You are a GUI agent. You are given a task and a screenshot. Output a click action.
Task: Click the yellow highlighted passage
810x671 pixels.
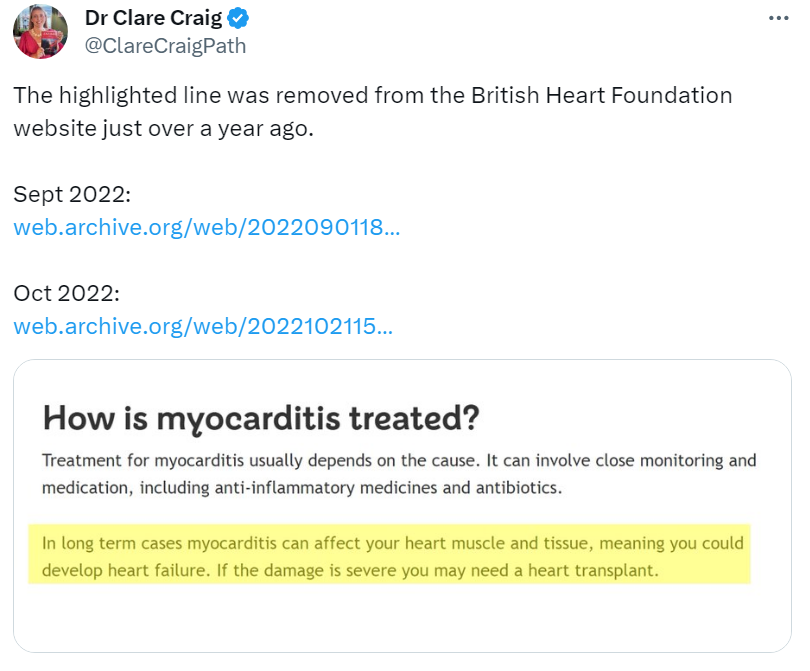tap(388, 558)
